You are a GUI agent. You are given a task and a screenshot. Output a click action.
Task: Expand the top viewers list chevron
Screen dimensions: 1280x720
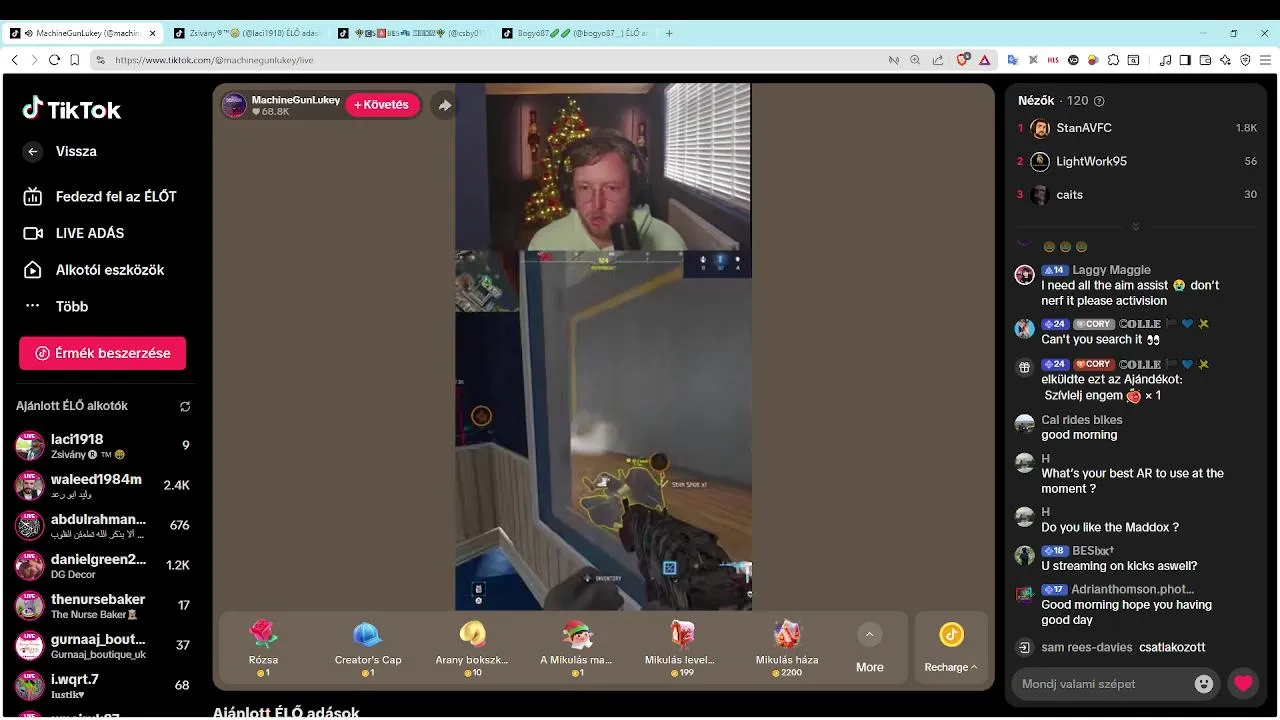click(x=1135, y=226)
